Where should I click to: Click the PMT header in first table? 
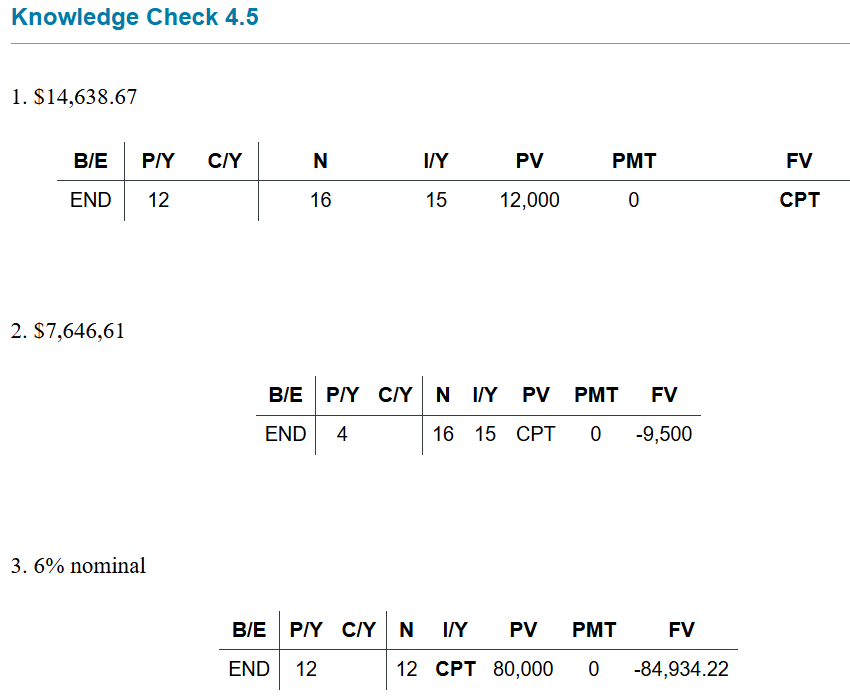point(634,160)
